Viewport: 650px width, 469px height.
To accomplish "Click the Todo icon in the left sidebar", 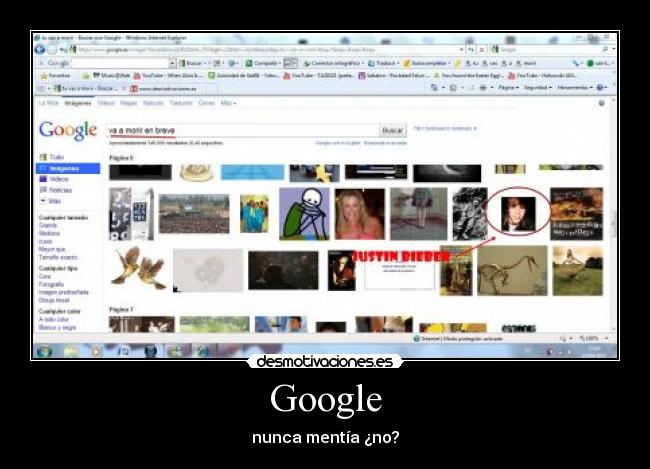I will pos(43,157).
